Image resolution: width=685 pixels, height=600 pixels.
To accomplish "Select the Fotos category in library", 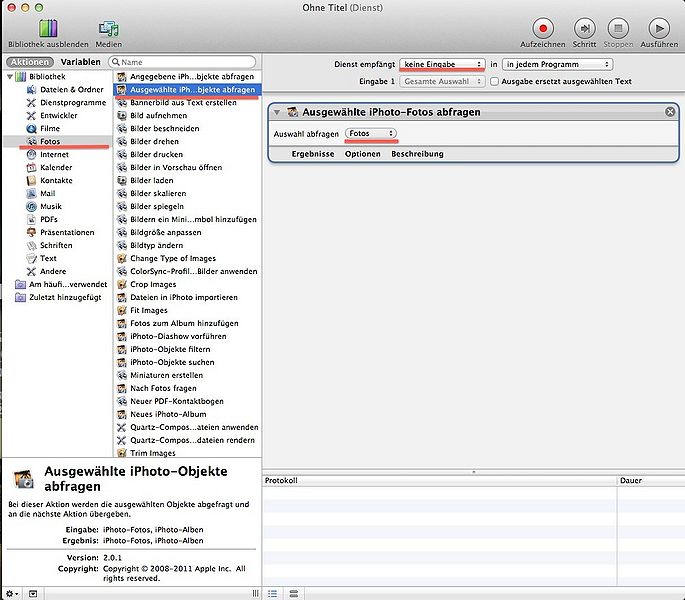I will tap(49, 142).
